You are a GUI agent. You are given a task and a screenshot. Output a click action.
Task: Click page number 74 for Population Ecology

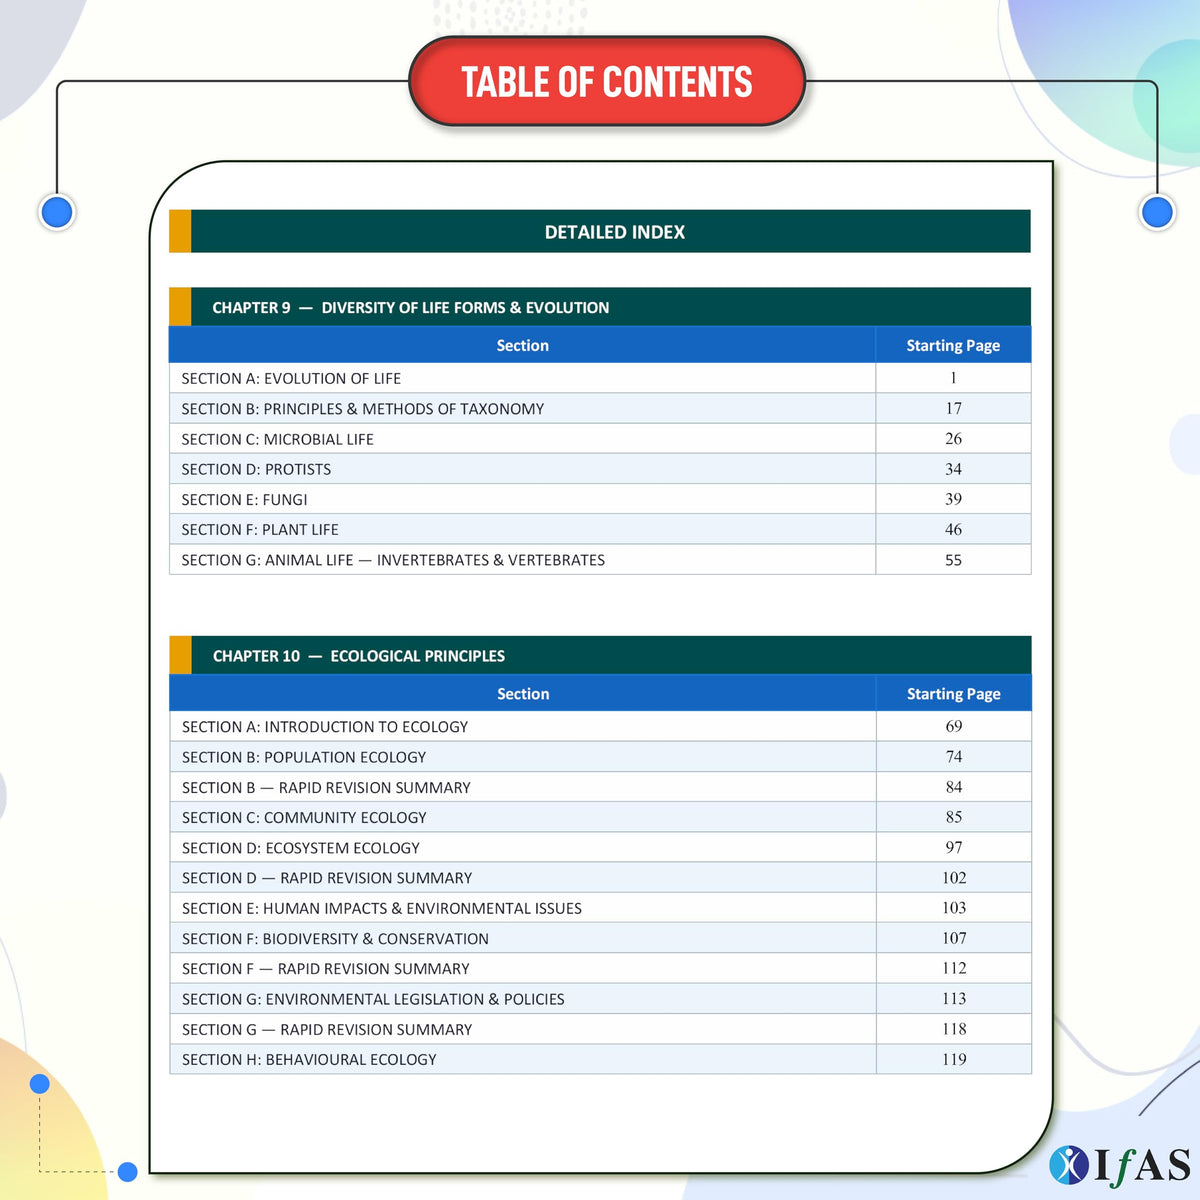click(954, 757)
